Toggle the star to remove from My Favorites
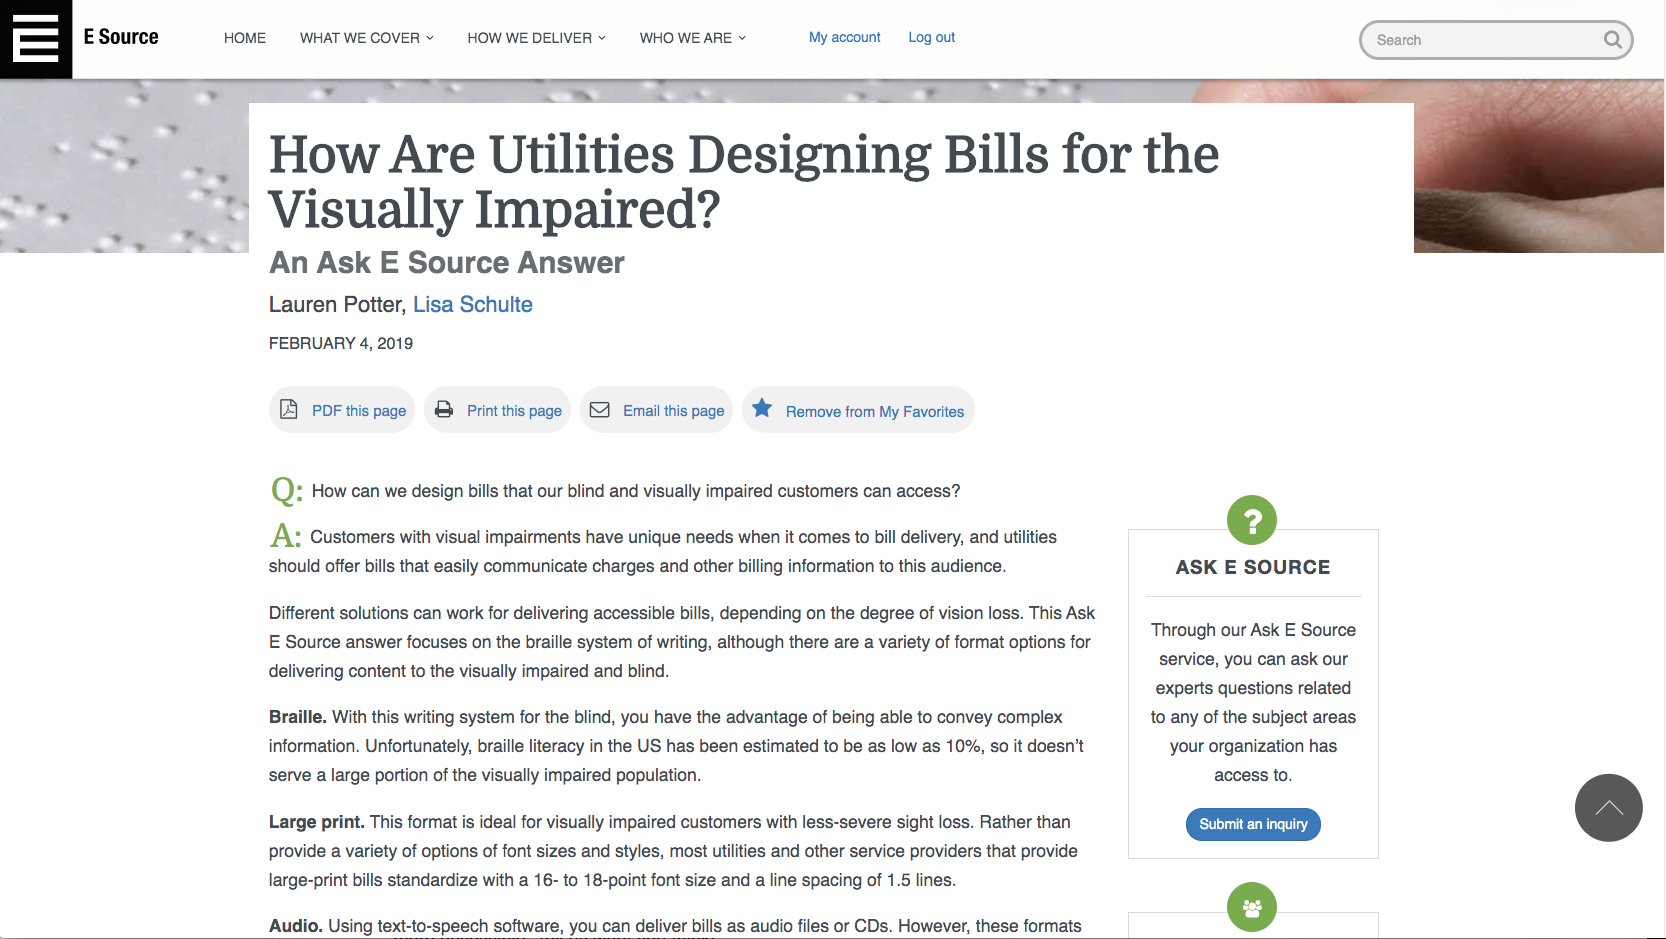Viewport: 1666px width, 939px height. (x=762, y=408)
